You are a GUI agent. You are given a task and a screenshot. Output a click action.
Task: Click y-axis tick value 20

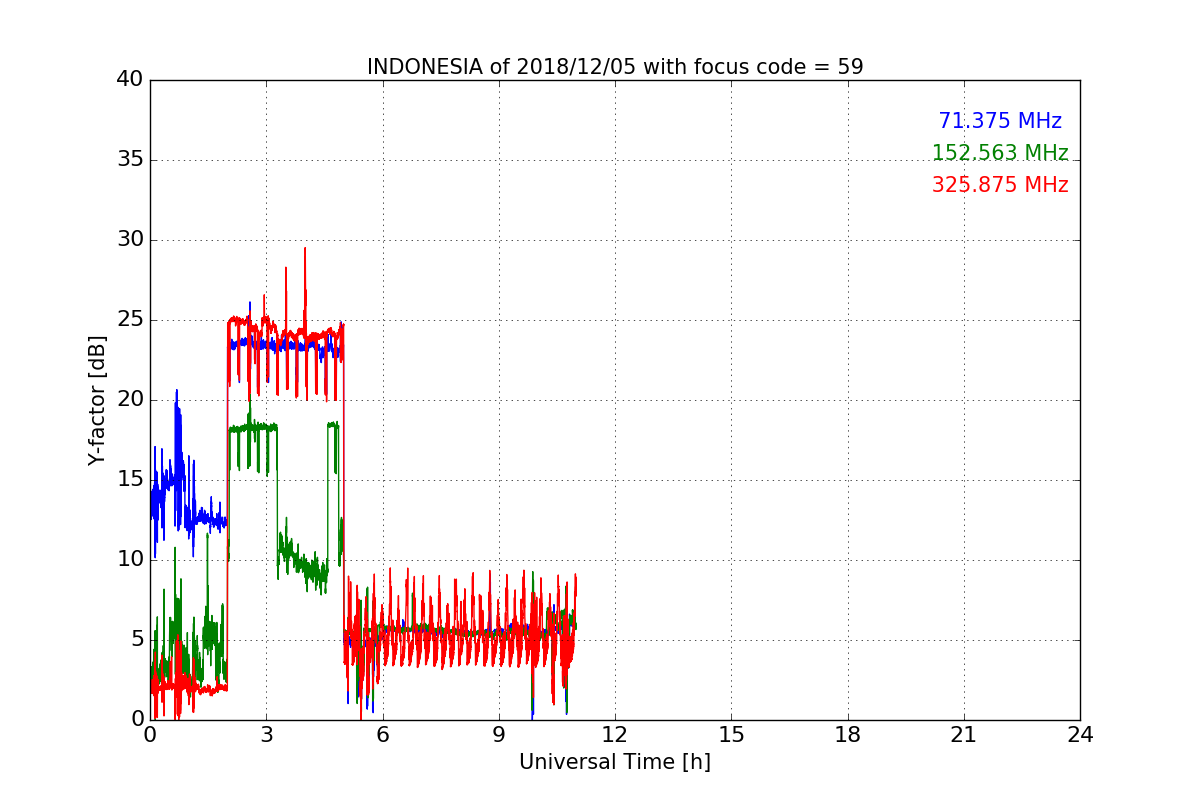pyautogui.click(x=130, y=400)
